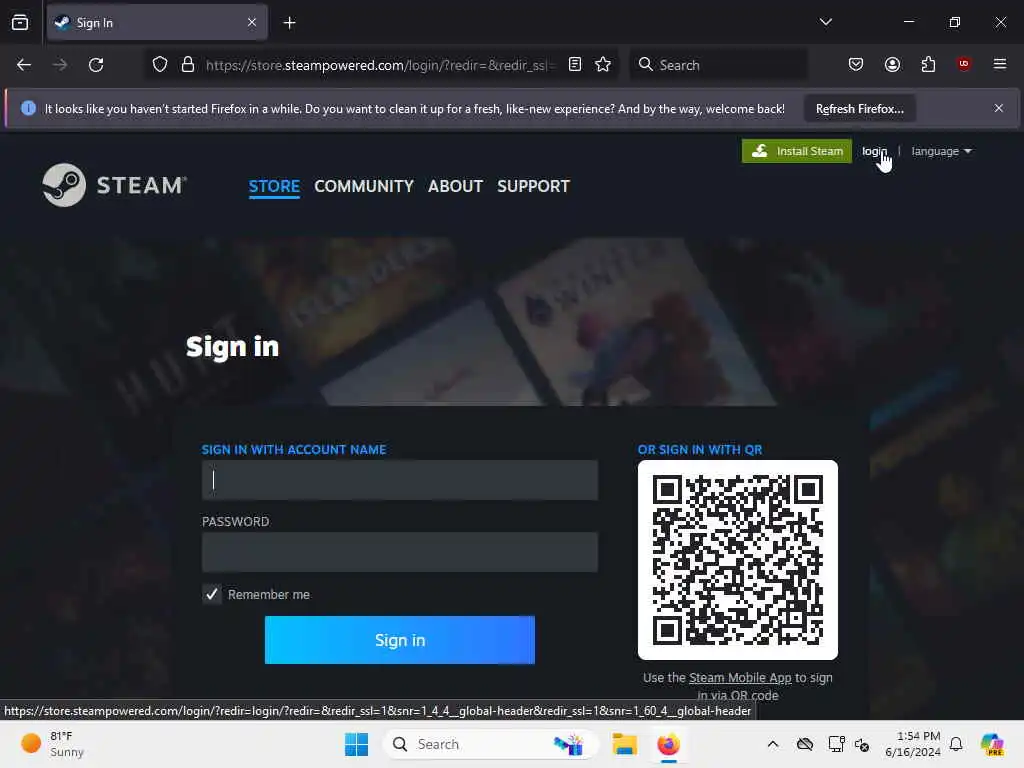
Task: Click the taskbar Search box
Action: [x=491, y=744]
